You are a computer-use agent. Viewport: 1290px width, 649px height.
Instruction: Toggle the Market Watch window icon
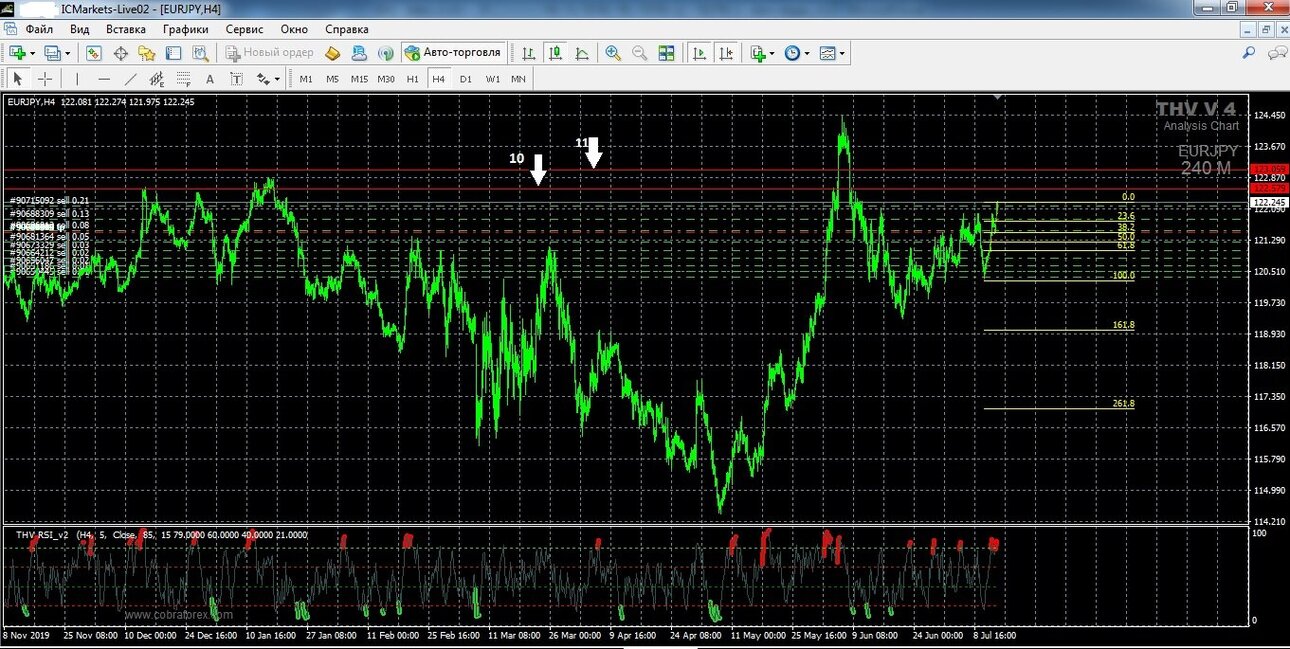pyautogui.click(x=94, y=53)
